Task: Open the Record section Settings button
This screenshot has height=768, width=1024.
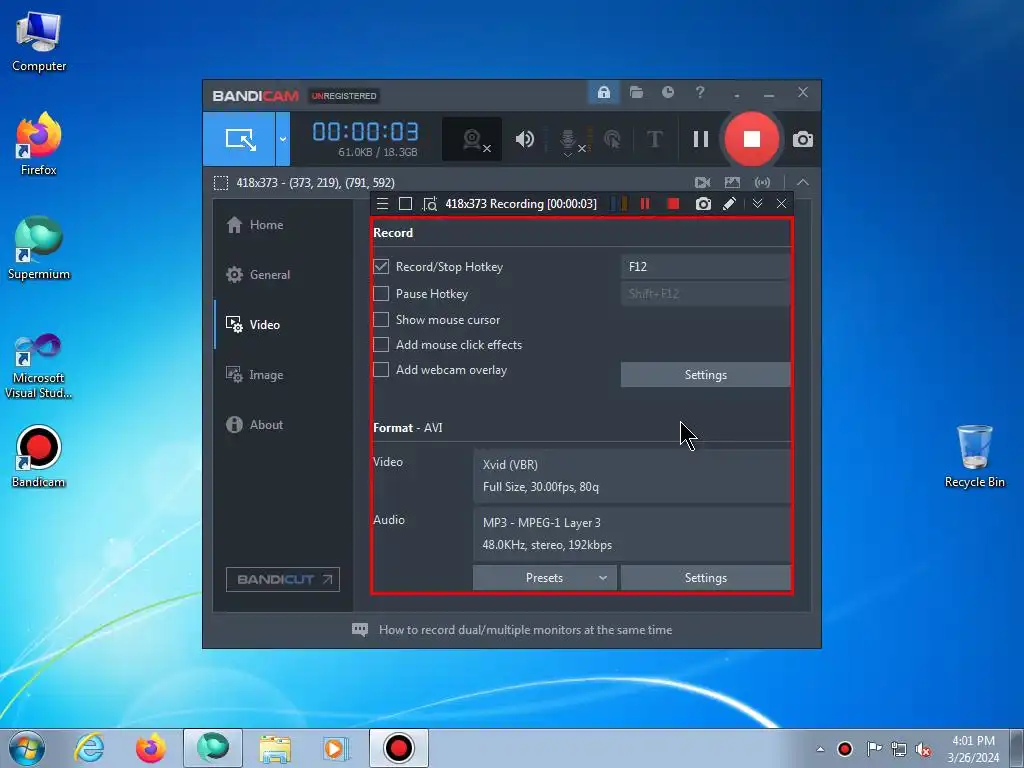Action: (x=705, y=375)
